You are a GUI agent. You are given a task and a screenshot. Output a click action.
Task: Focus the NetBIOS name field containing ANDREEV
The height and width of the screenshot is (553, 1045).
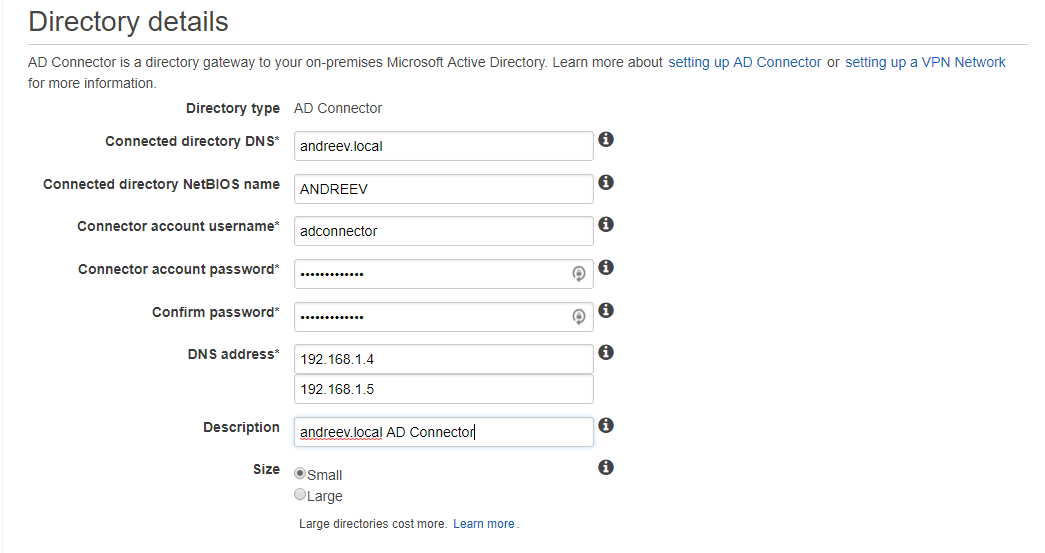(443, 189)
